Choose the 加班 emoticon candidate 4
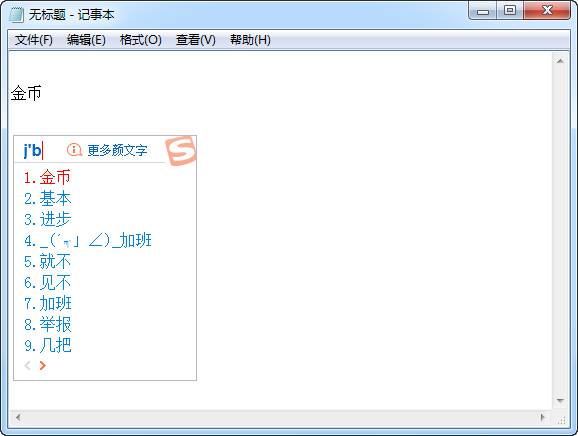578x436 pixels. tap(88, 240)
